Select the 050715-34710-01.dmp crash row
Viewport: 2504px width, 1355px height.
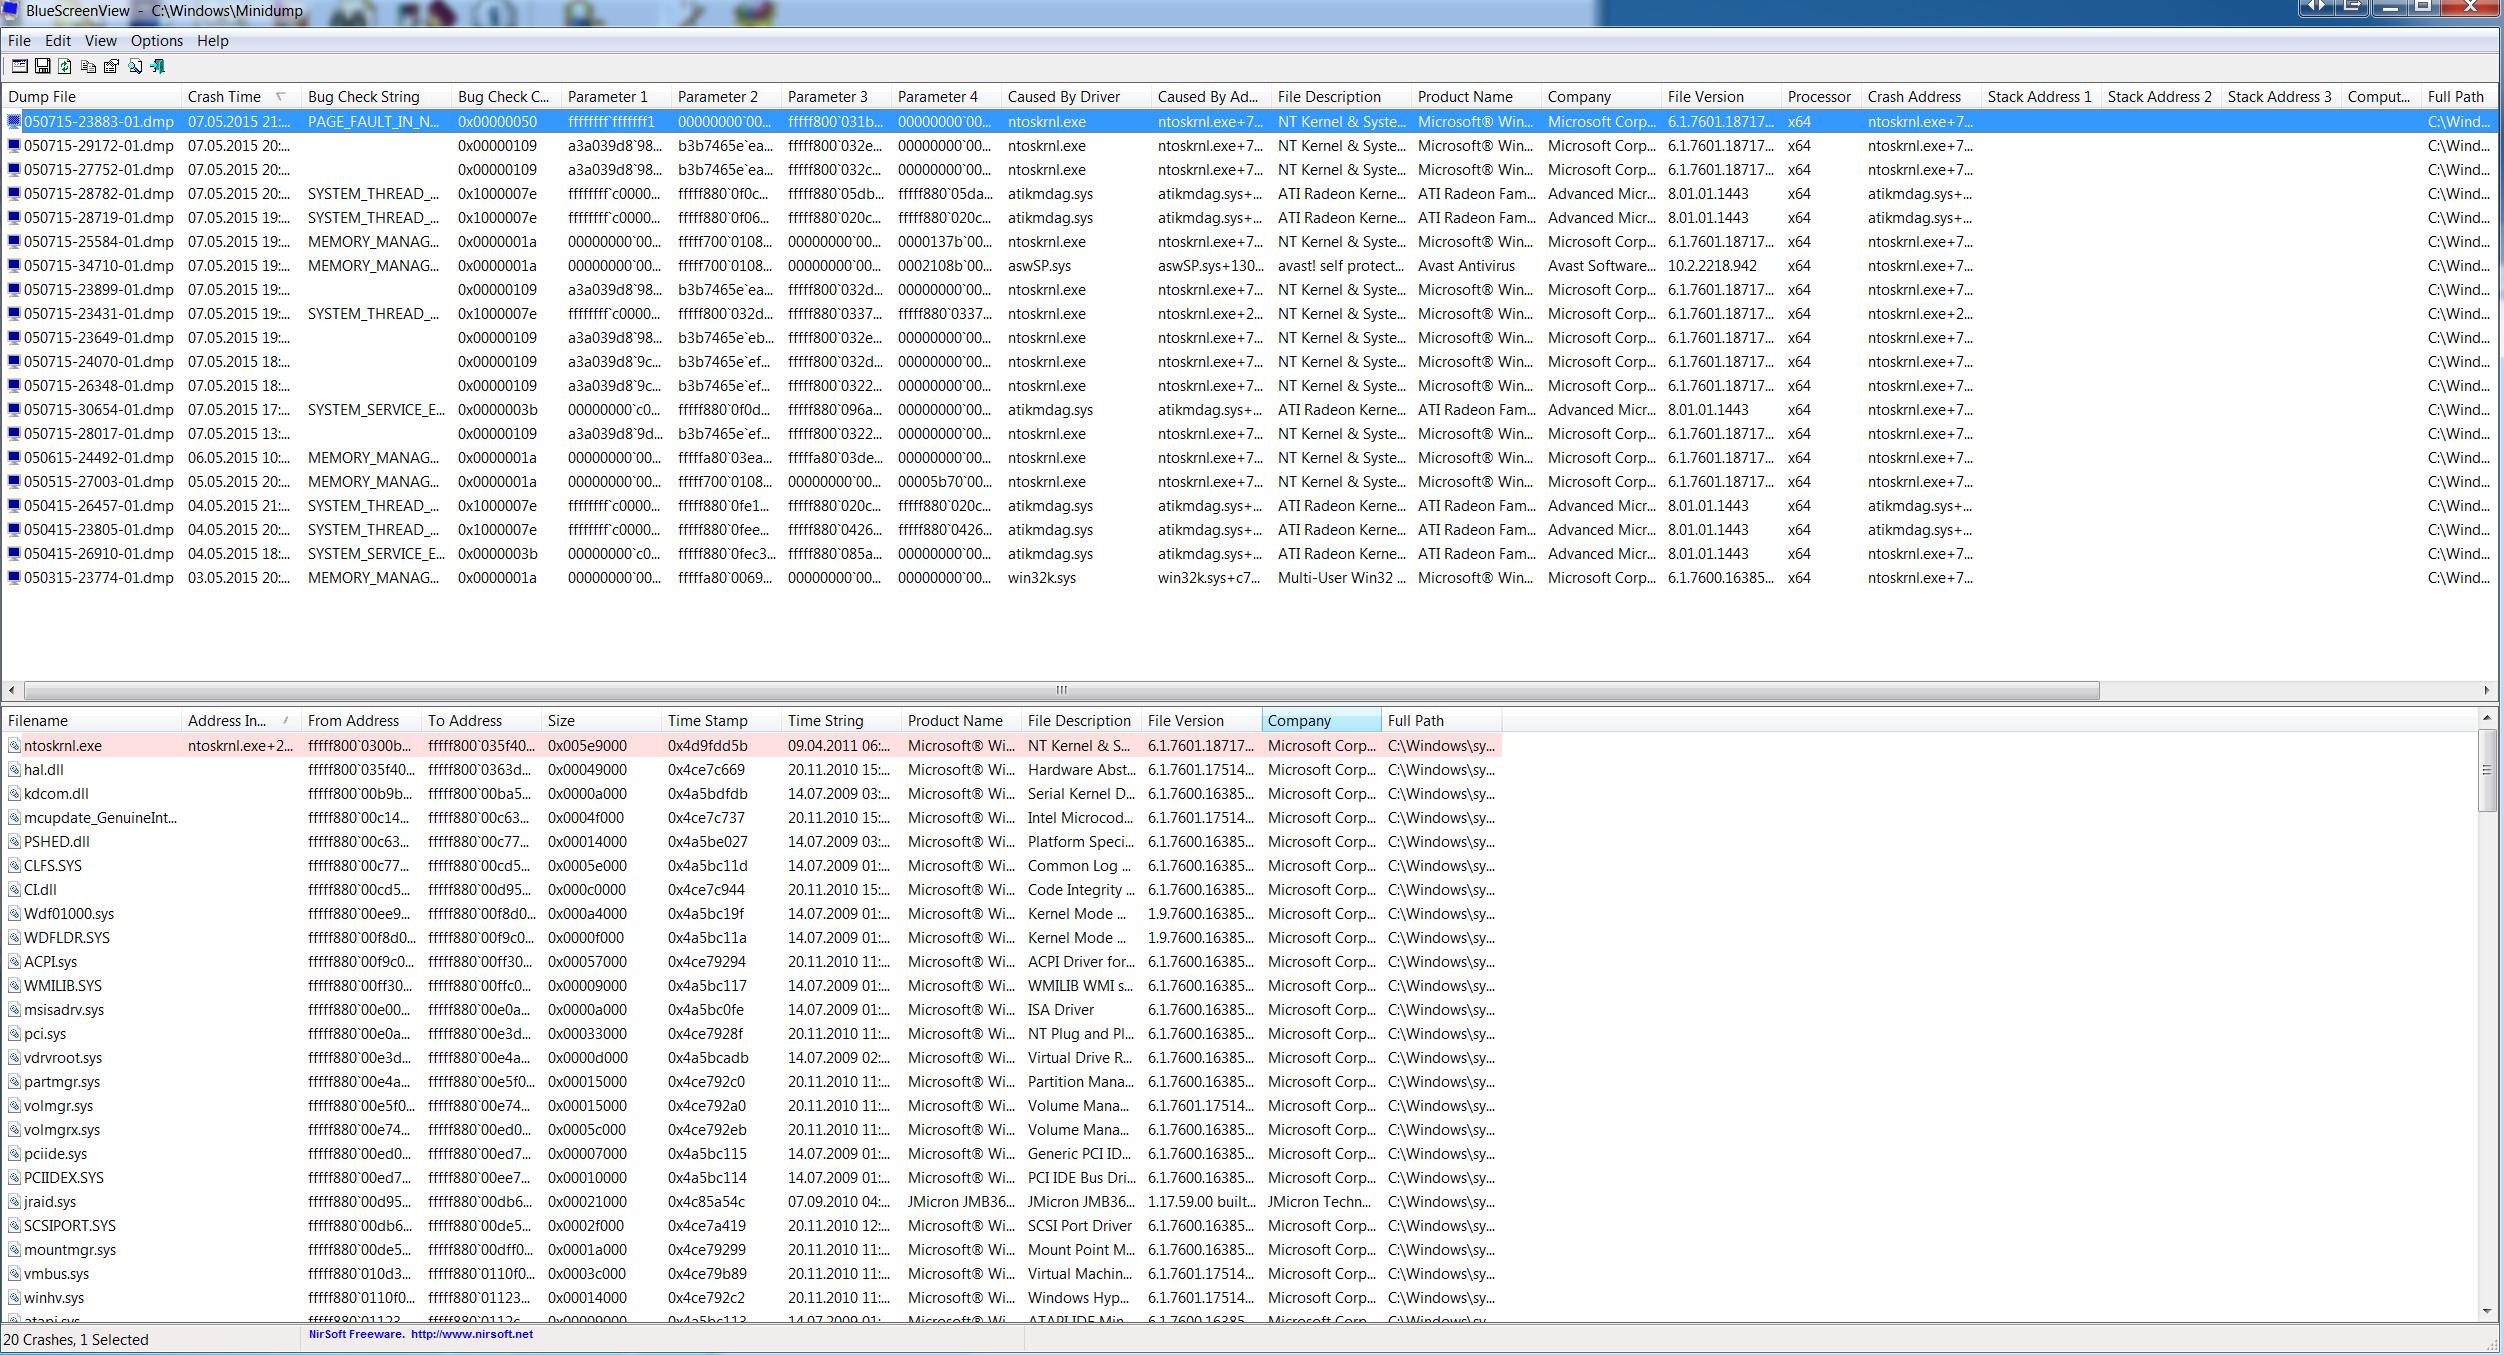tap(98, 266)
